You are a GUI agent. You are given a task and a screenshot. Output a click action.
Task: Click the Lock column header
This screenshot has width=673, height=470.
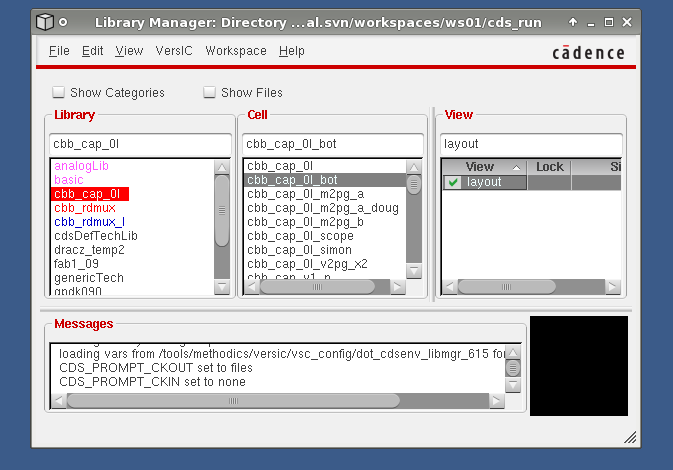(549, 167)
